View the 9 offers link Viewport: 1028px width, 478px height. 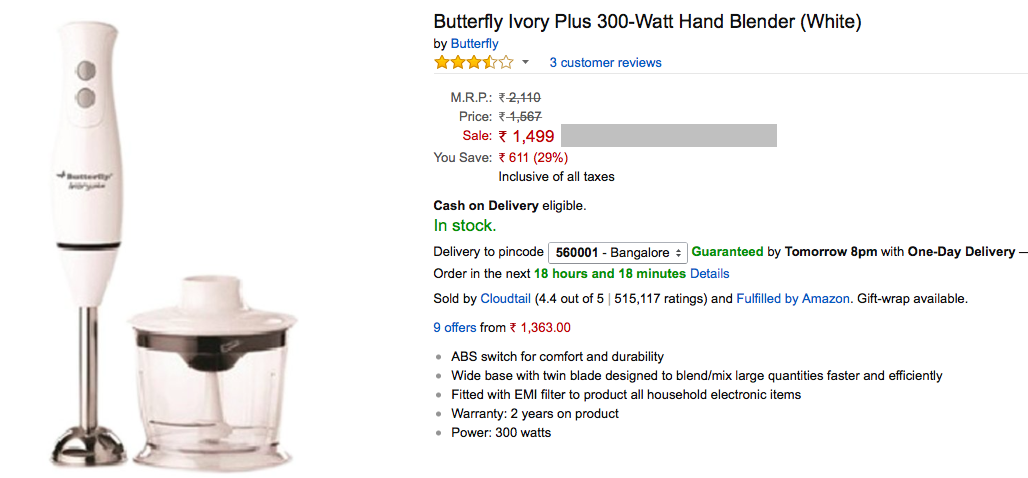[x=455, y=327]
